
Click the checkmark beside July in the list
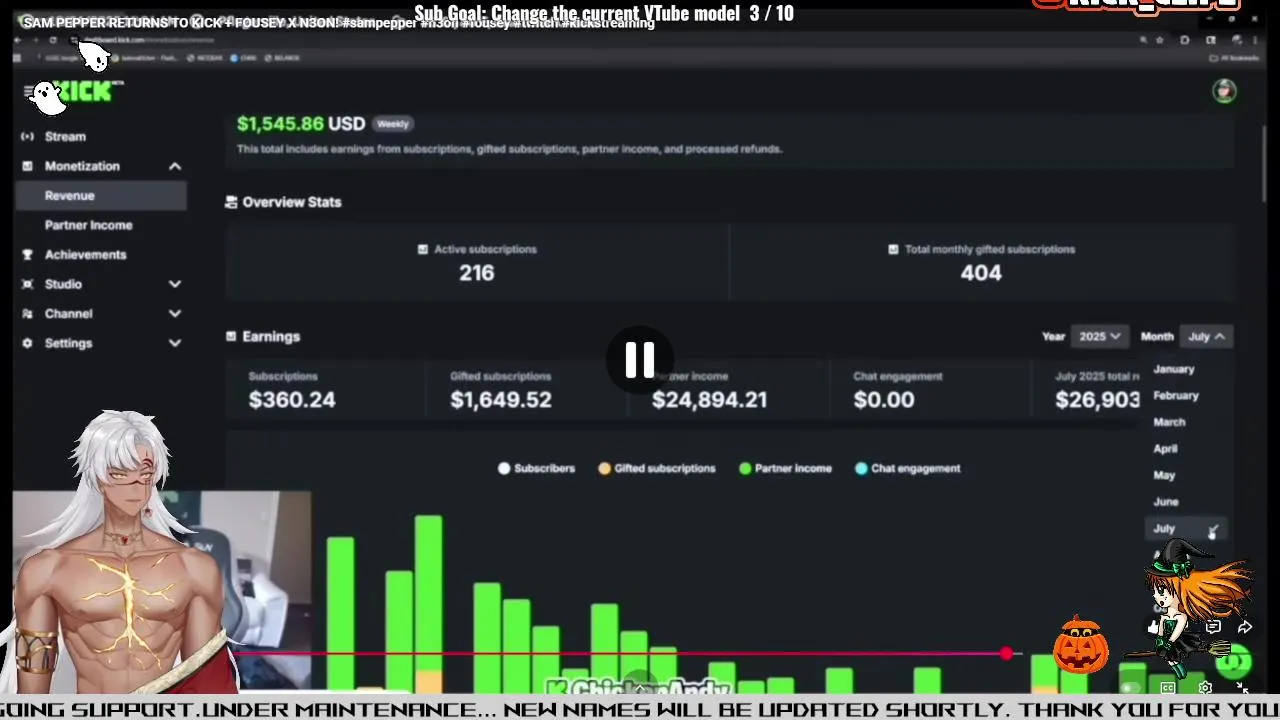tap(1212, 529)
